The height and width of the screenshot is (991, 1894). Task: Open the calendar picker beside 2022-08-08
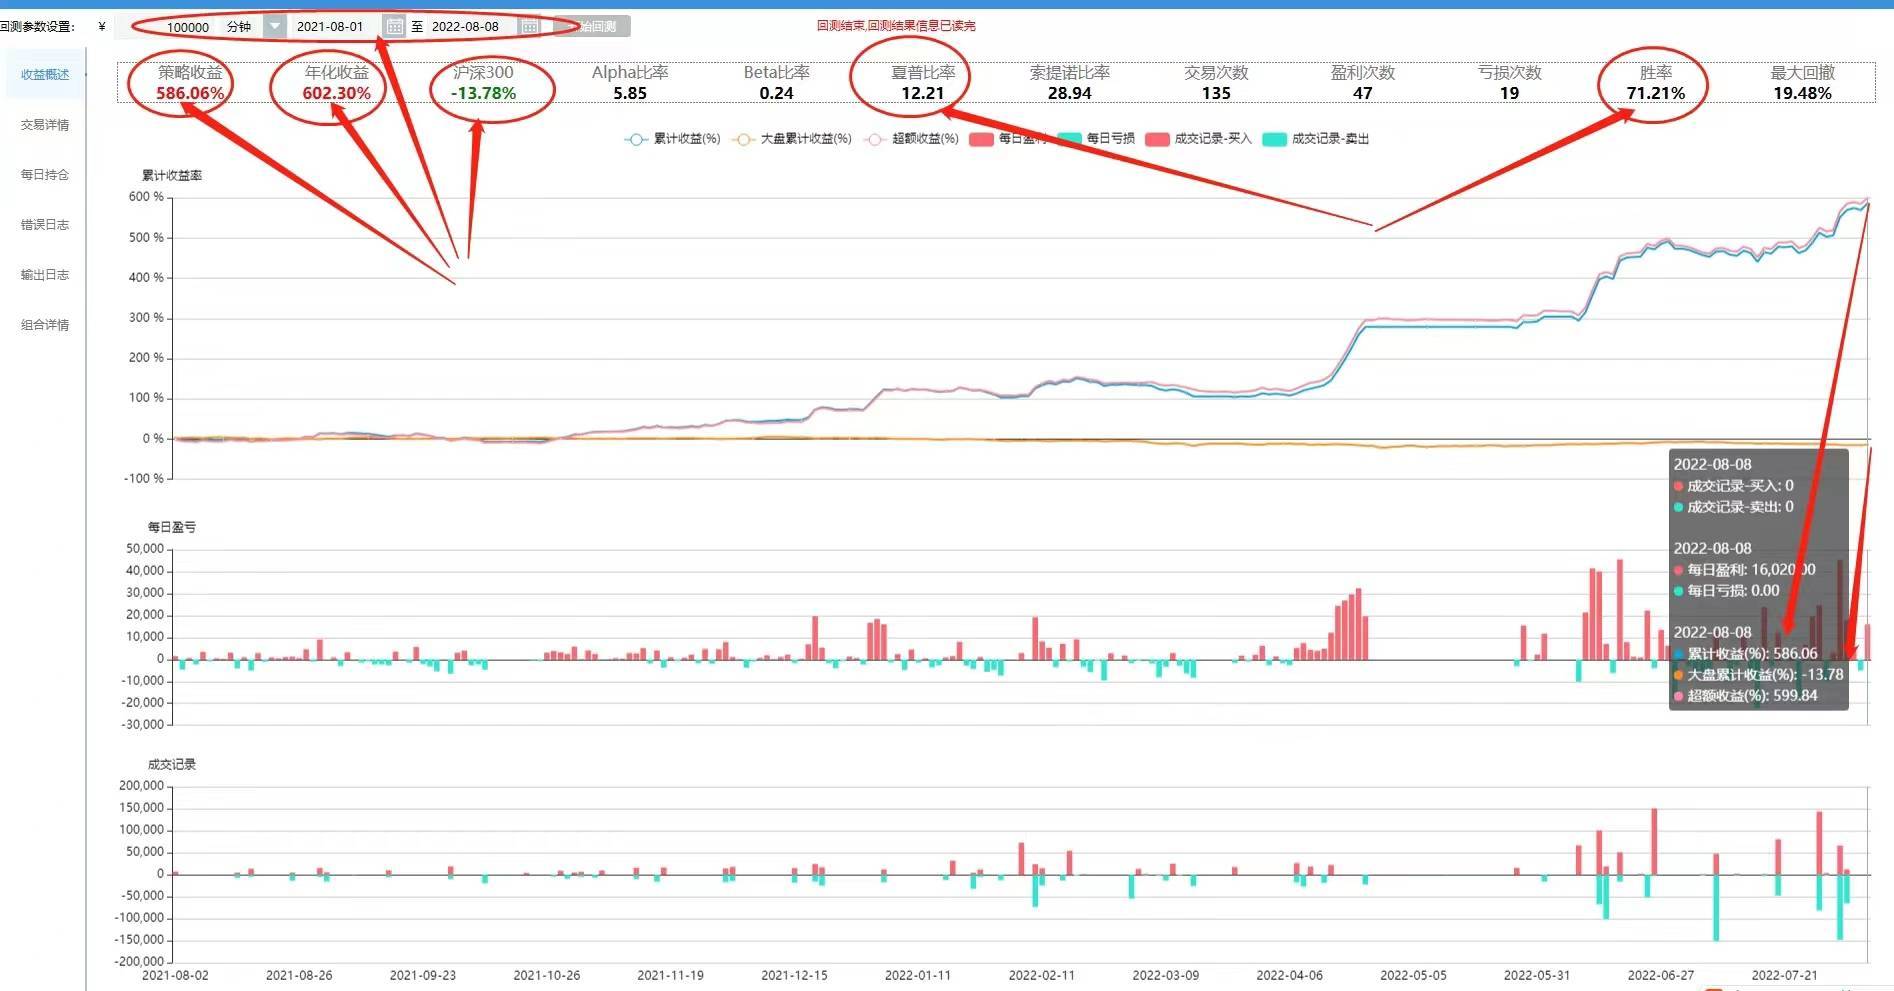point(530,27)
